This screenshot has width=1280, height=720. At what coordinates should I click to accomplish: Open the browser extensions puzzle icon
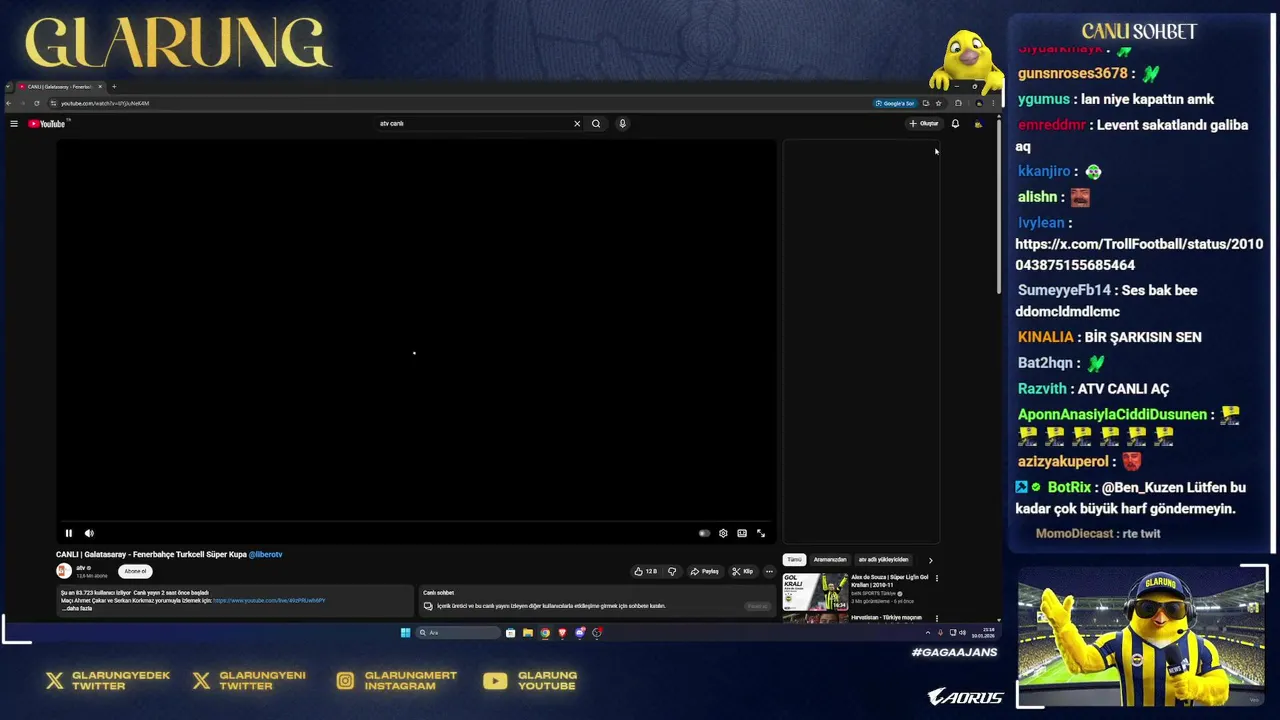958,103
